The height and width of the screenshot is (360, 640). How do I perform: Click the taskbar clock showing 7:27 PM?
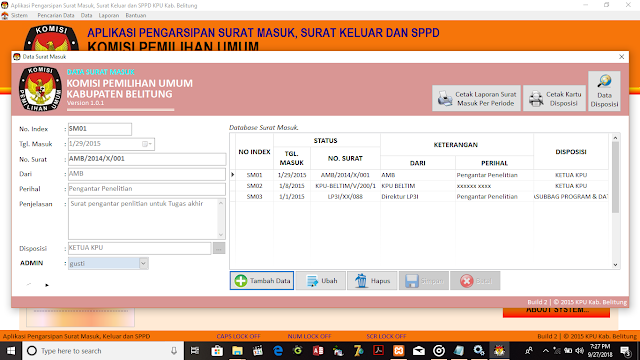[x=600, y=351]
